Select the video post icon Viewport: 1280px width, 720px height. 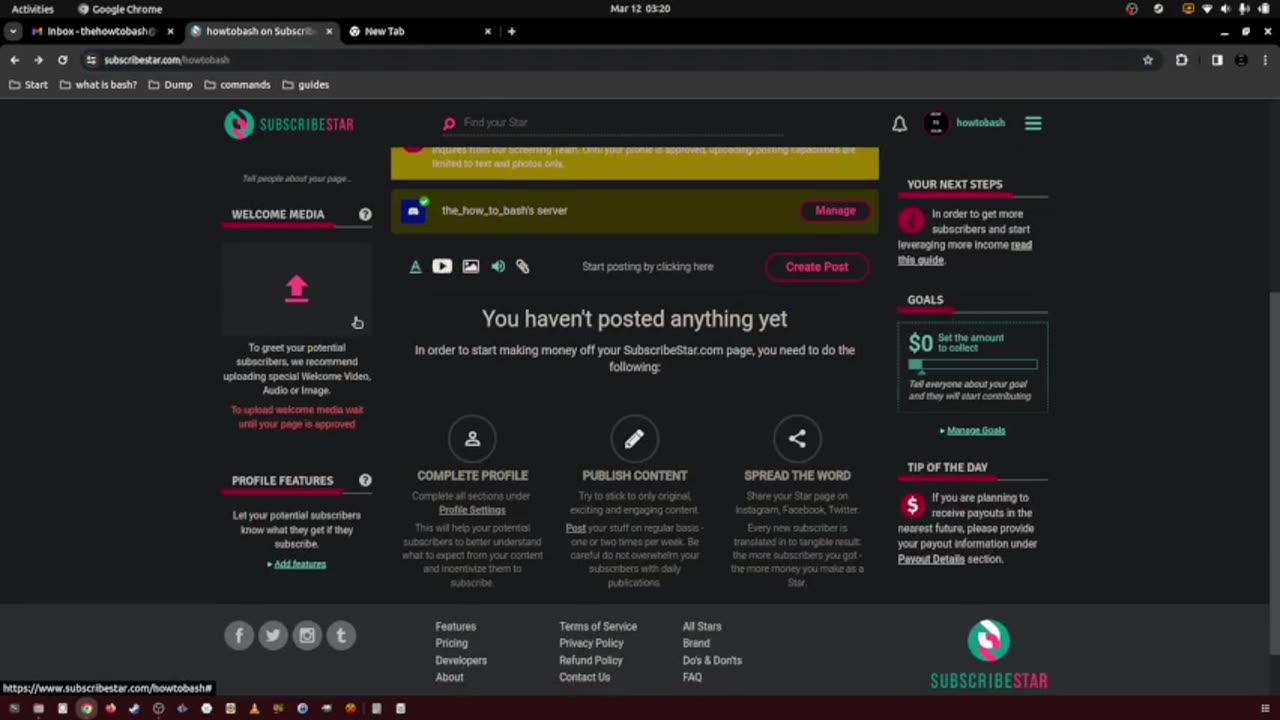coord(442,266)
